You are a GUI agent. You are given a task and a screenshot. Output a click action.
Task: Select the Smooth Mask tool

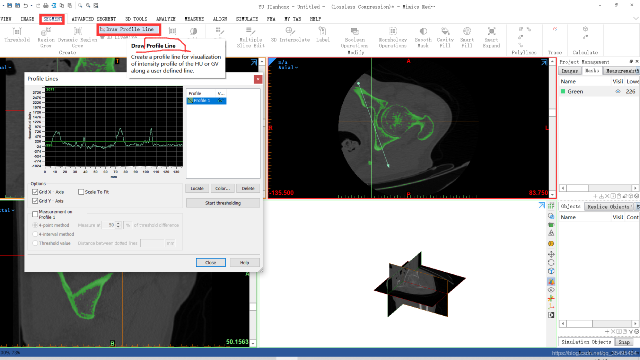pos(423,37)
